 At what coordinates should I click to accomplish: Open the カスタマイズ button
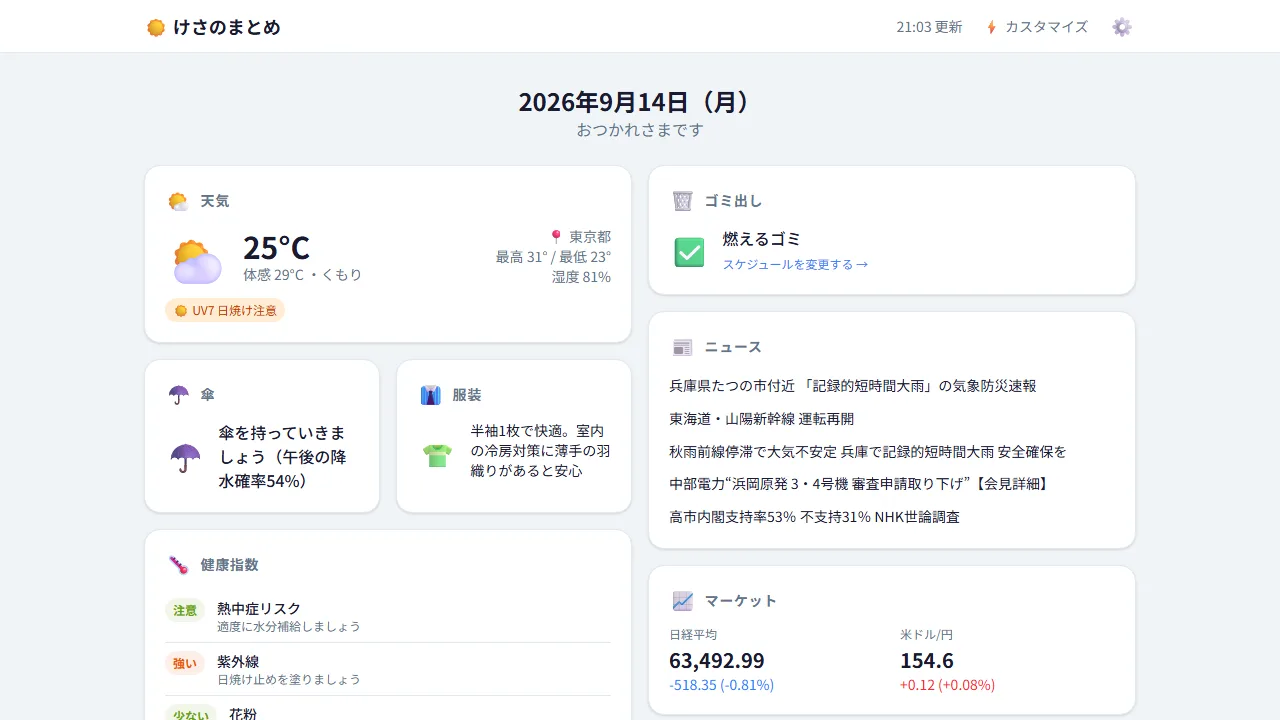(1037, 27)
